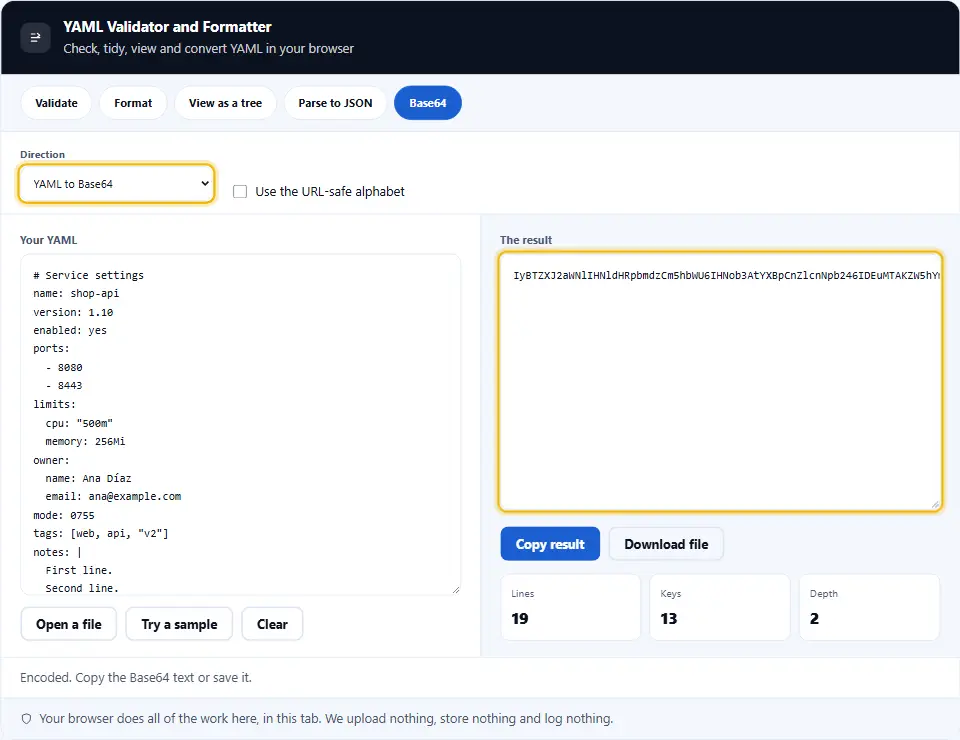Image resolution: width=960 pixels, height=740 pixels.
Task: Open the Direction dropdown
Action: click(116, 184)
